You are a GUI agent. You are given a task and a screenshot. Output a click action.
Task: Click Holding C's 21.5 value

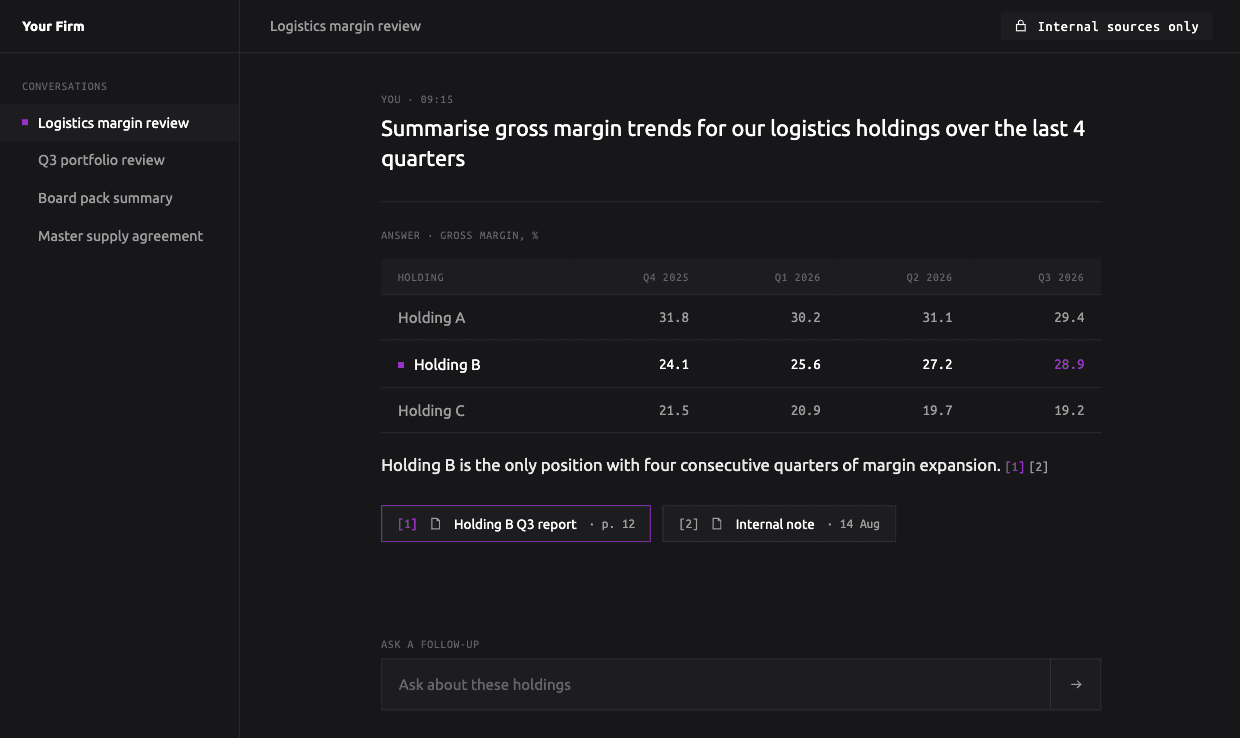pos(674,411)
